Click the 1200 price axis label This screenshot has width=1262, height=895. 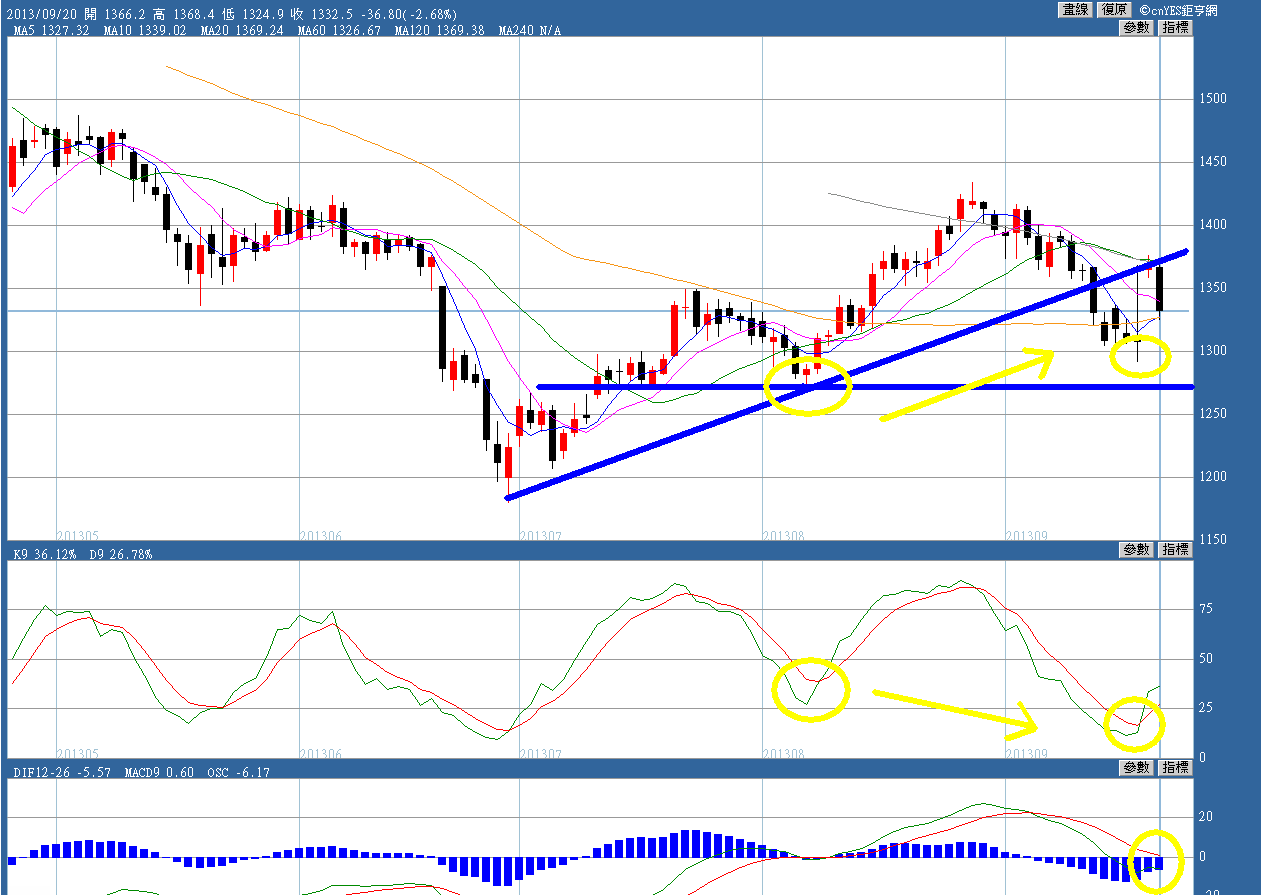click(1211, 477)
